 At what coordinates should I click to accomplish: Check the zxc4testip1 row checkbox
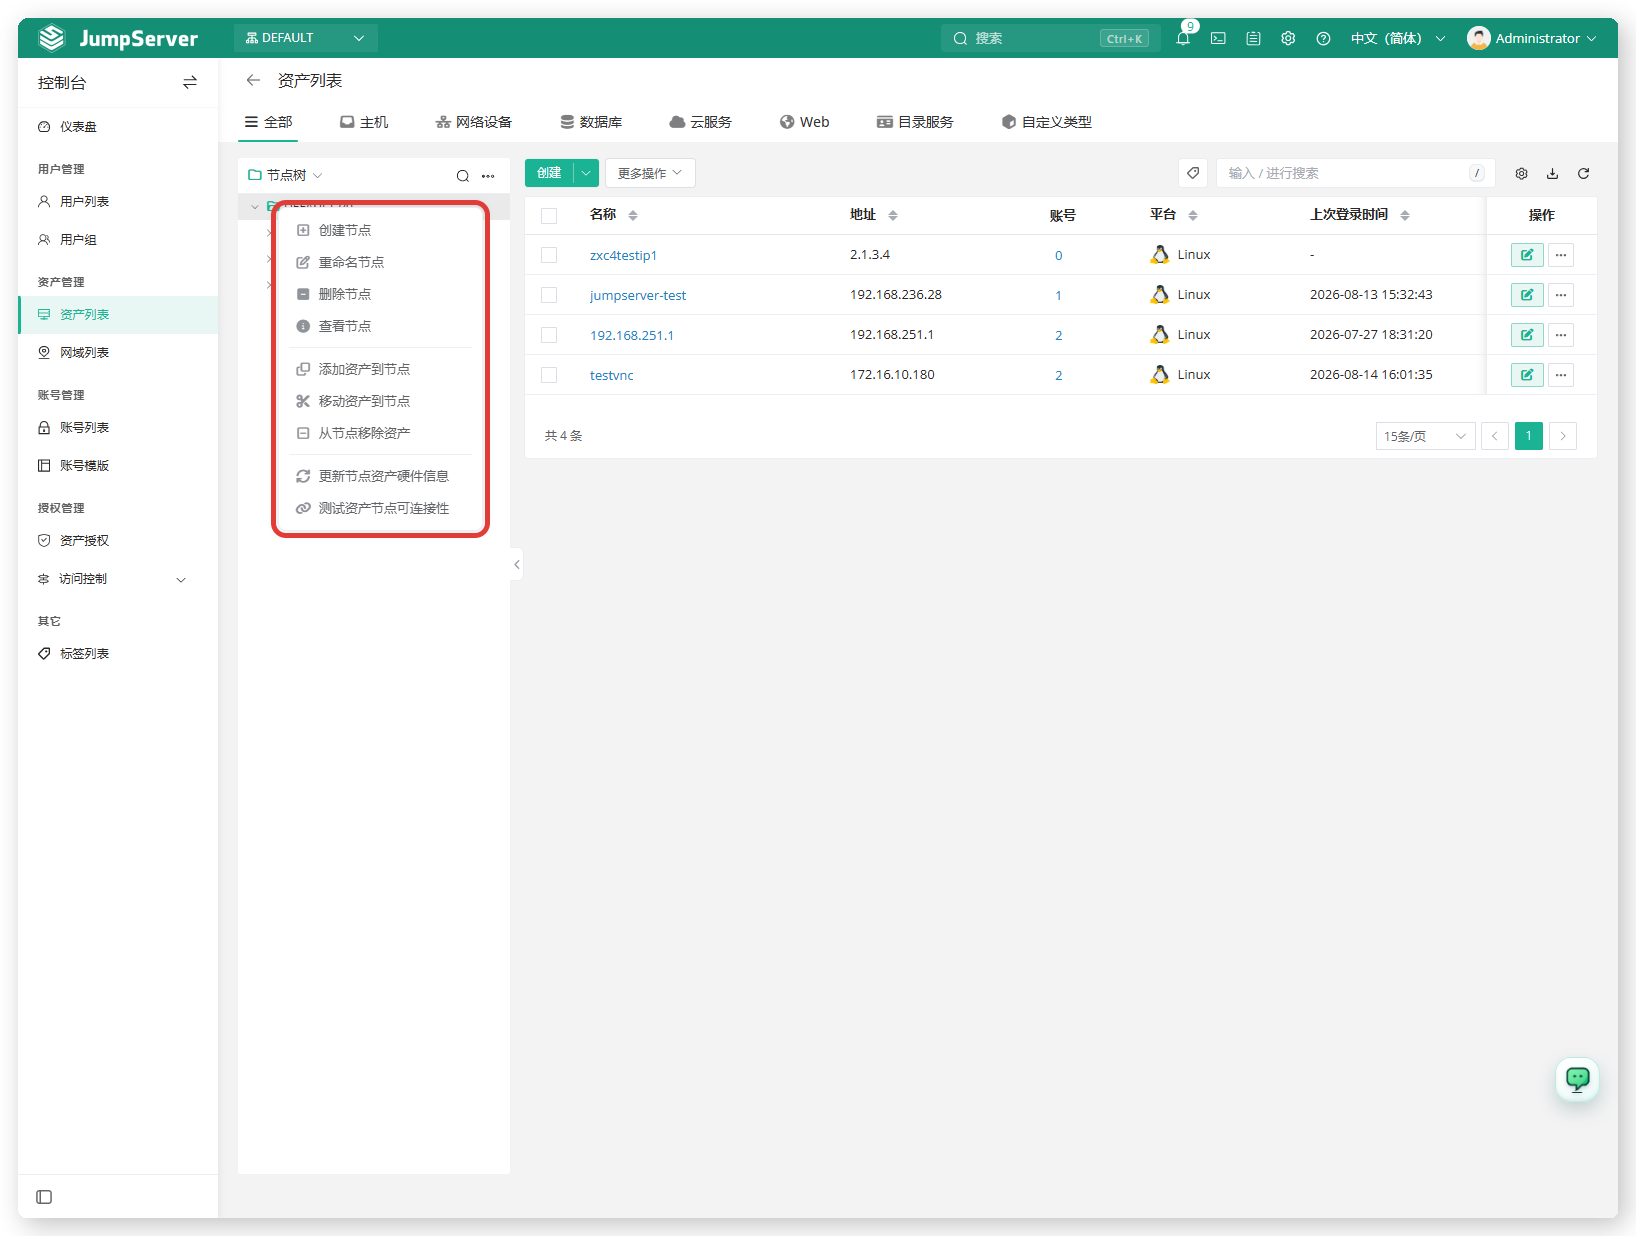[549, 255]
